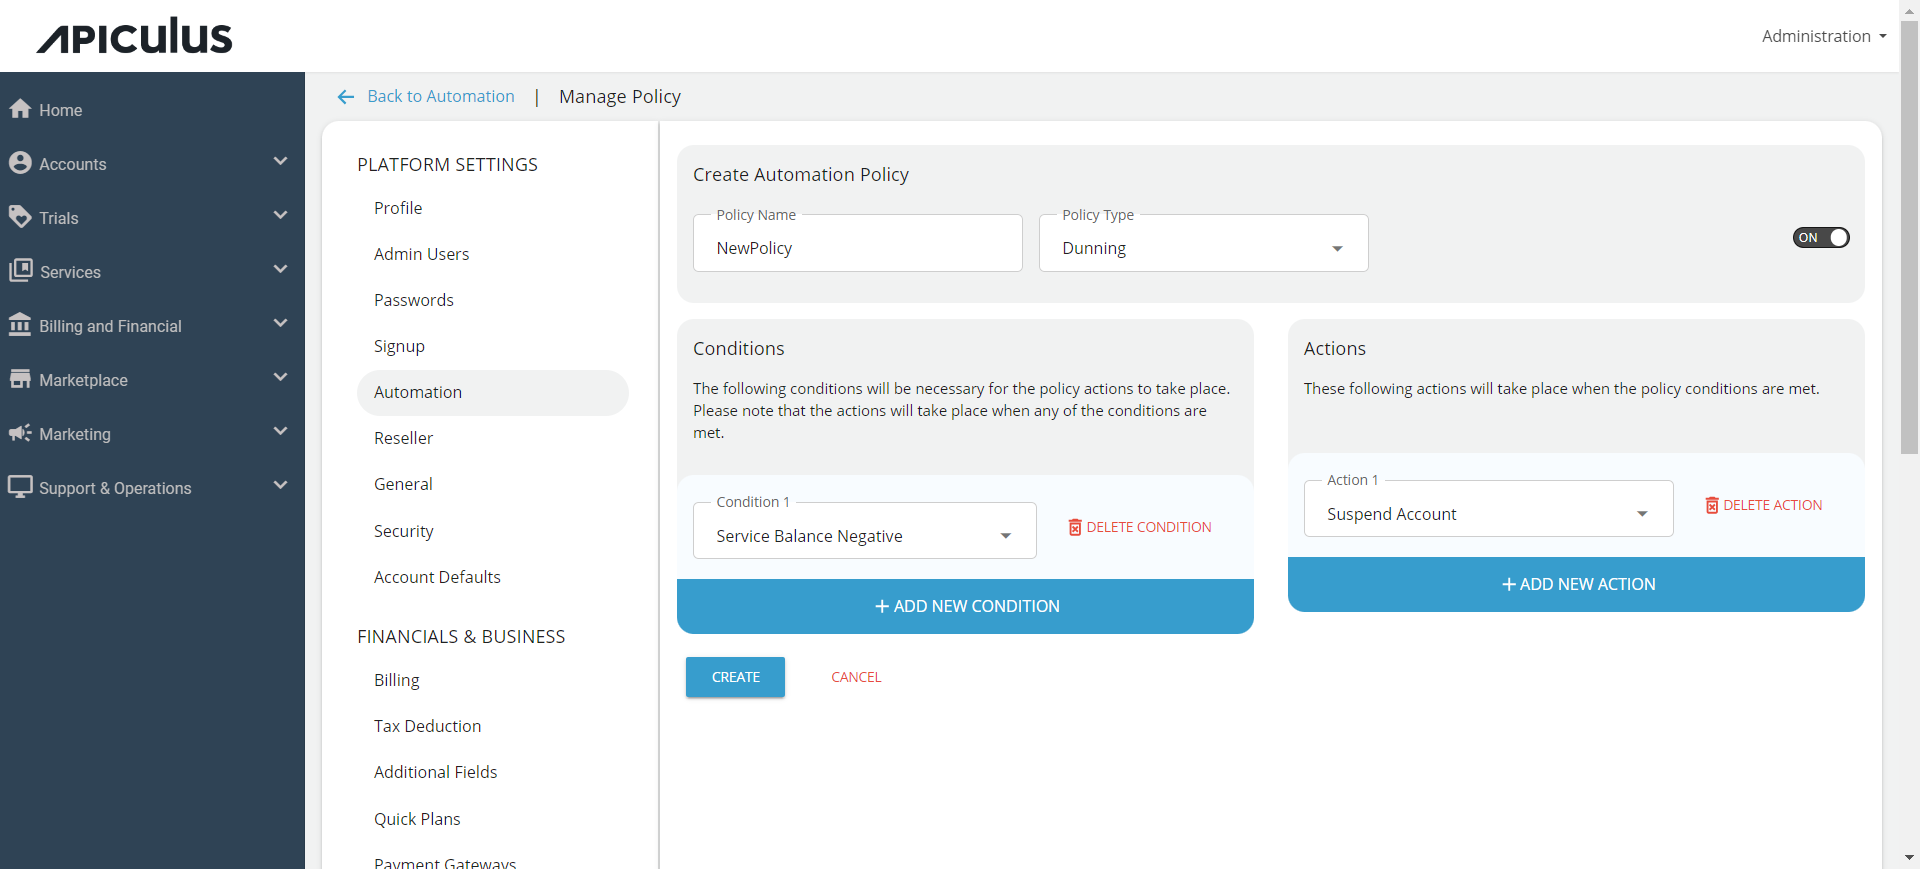This screenshot has height=869, width=1920.
Task: Click the trash icon for Delete Condition
Action: point(1075,527)
